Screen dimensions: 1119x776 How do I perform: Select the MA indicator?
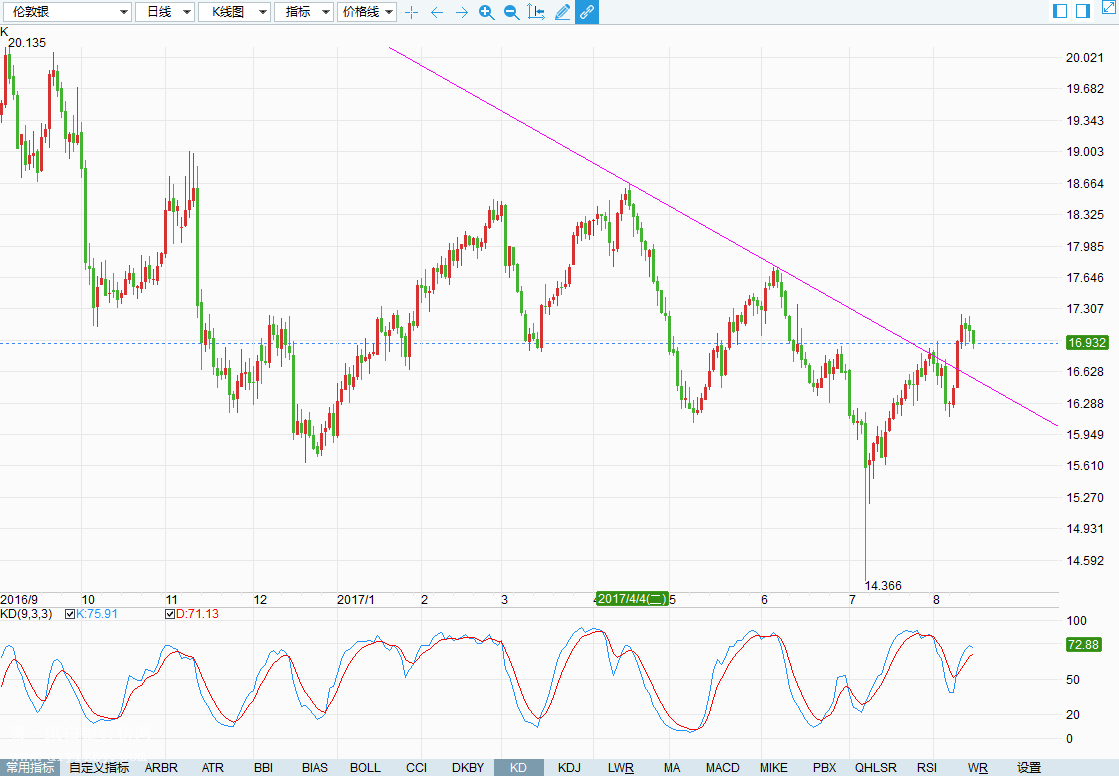click(x=672, y=767)
